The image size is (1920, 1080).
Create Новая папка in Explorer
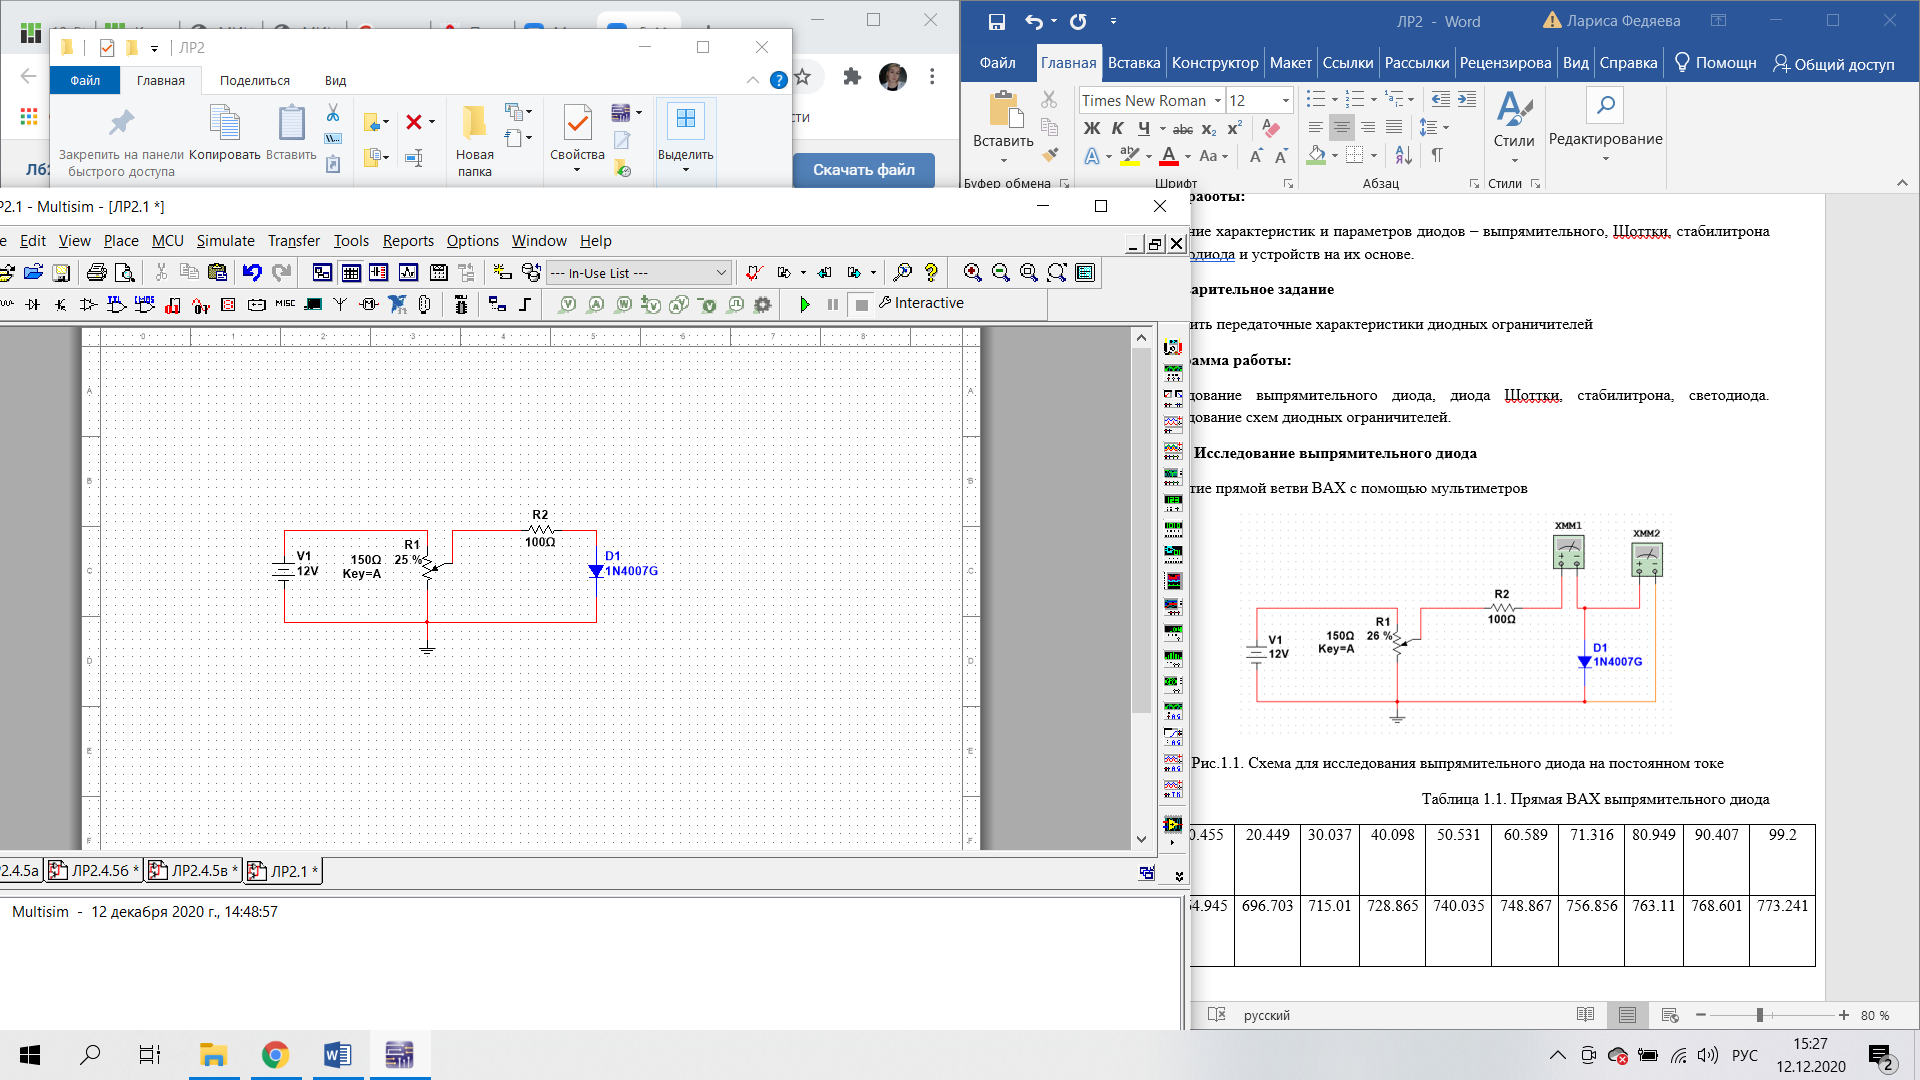pos(474,142)
